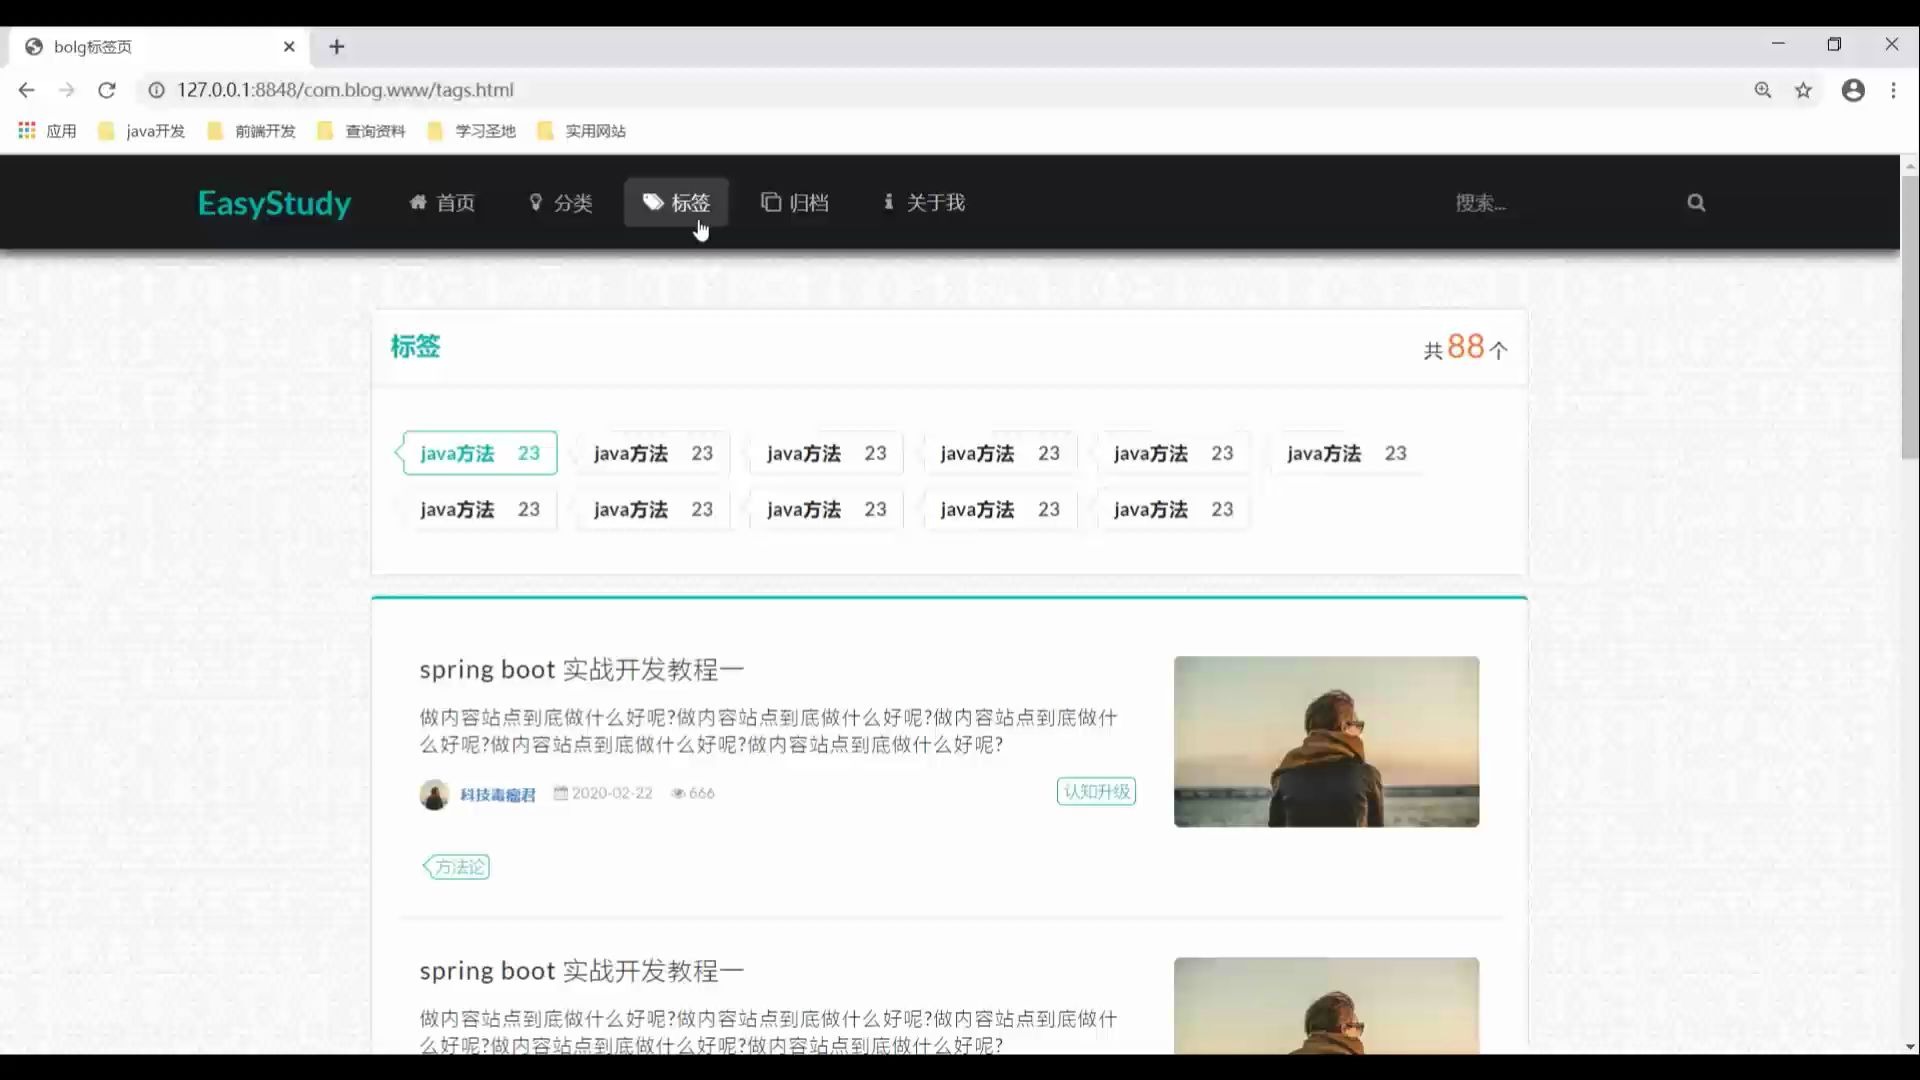Open the 实用网站 bookmark folder

(x=581, y=131)
